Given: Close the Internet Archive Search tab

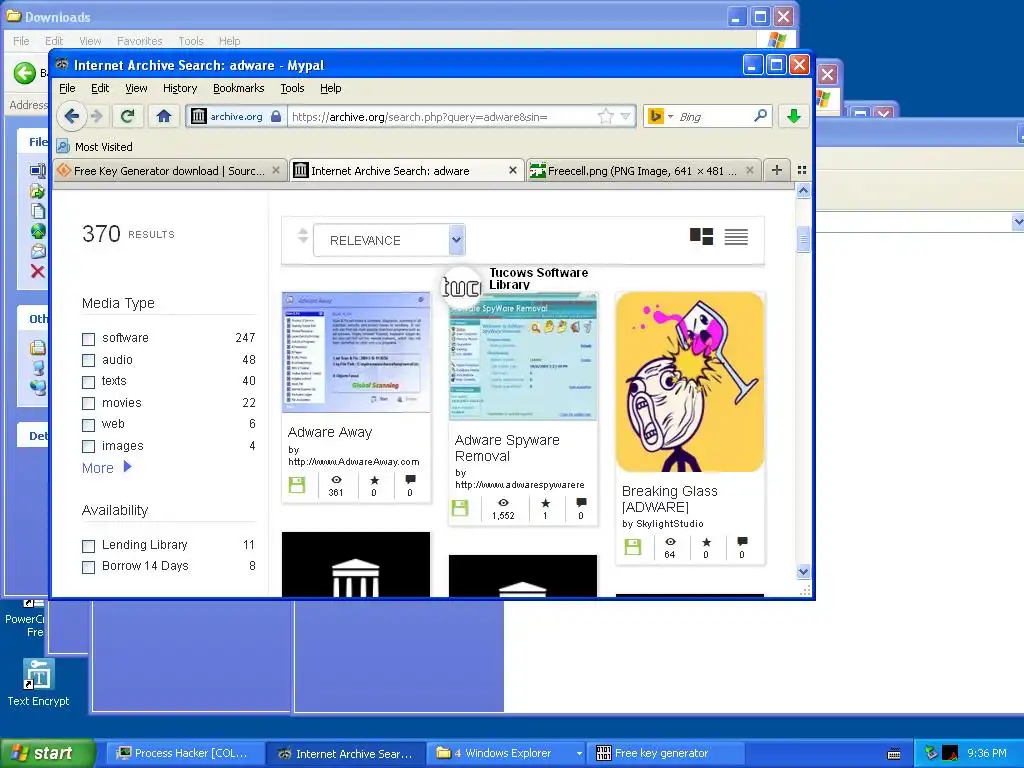Looking at the screenshot, I should 513,170.
